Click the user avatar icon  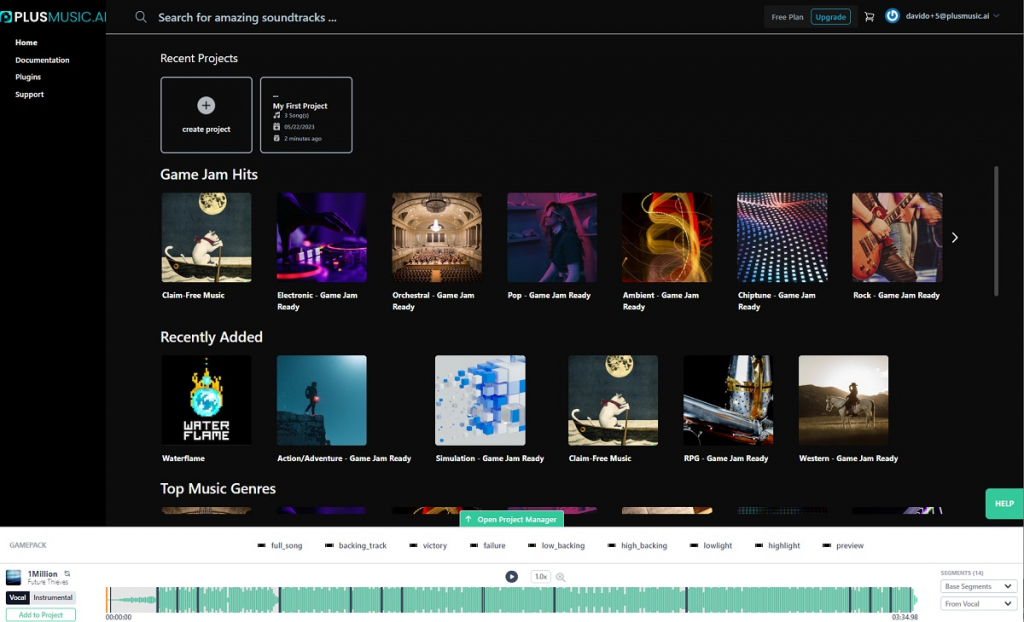click(x=892, y=16)
